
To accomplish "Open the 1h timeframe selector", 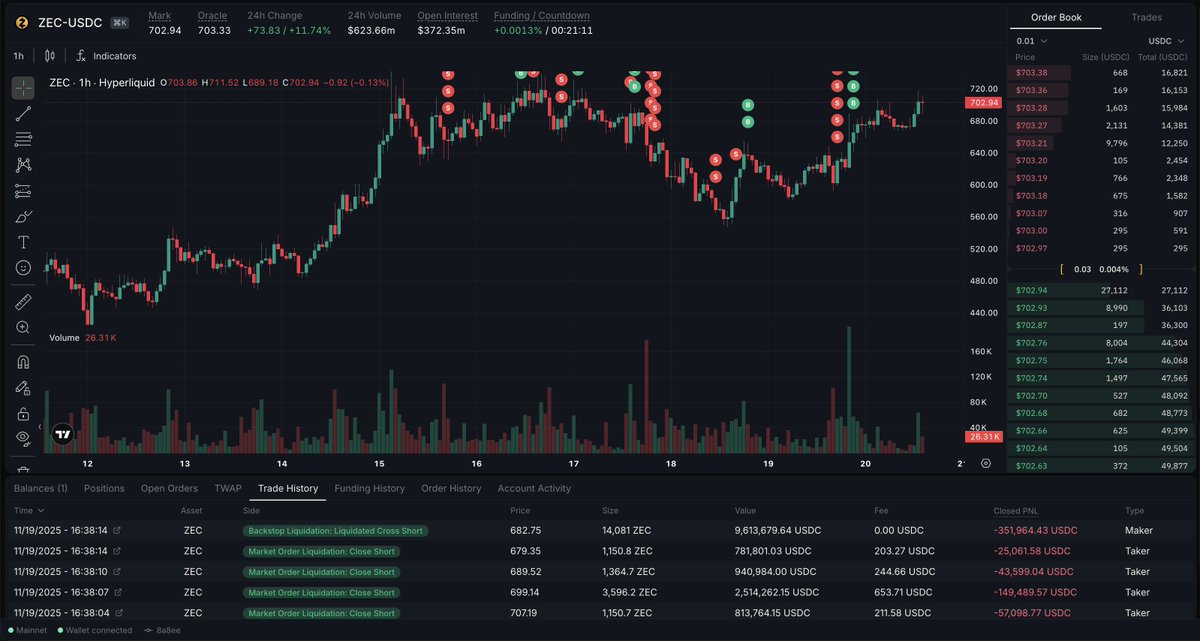I will [x=16, y=55].
